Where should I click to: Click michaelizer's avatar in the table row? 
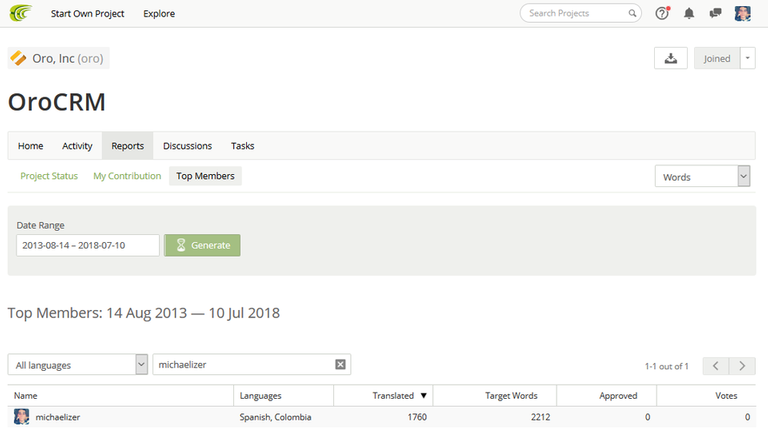[22, 416]
